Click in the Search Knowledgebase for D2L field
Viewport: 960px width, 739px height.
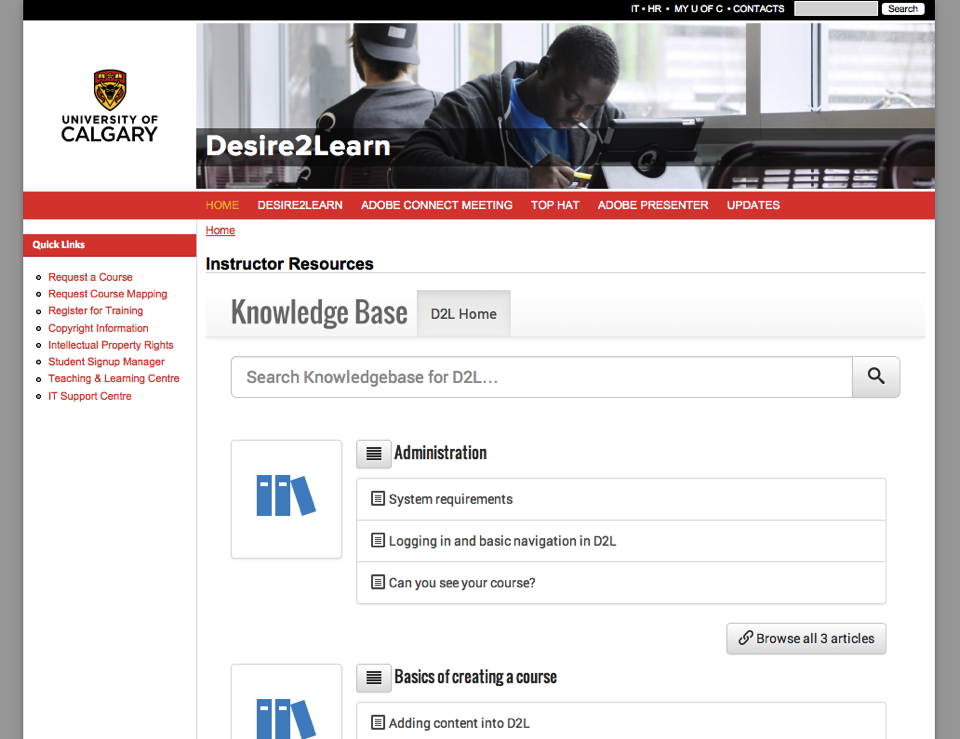(540, 377)
